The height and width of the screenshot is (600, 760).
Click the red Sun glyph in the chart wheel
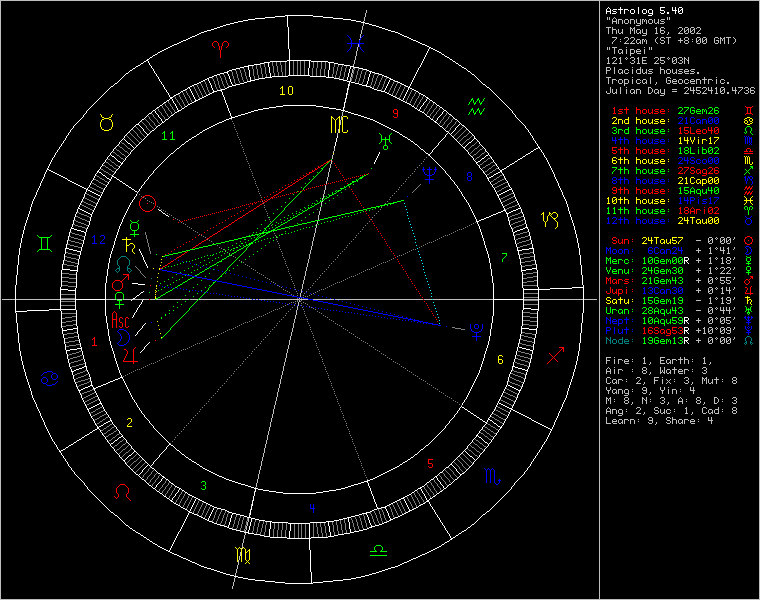pyautogui.click(x=148, y=203)
